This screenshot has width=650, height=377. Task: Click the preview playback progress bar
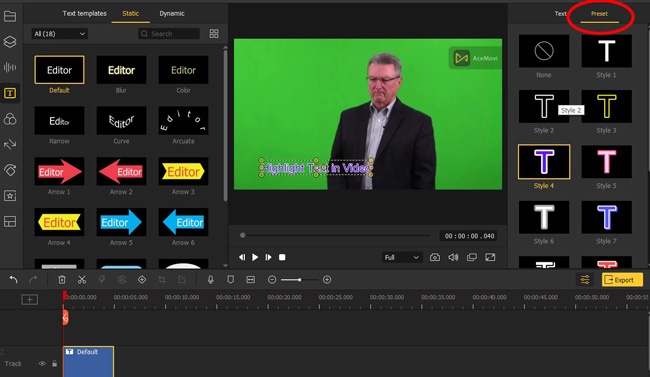336,236
